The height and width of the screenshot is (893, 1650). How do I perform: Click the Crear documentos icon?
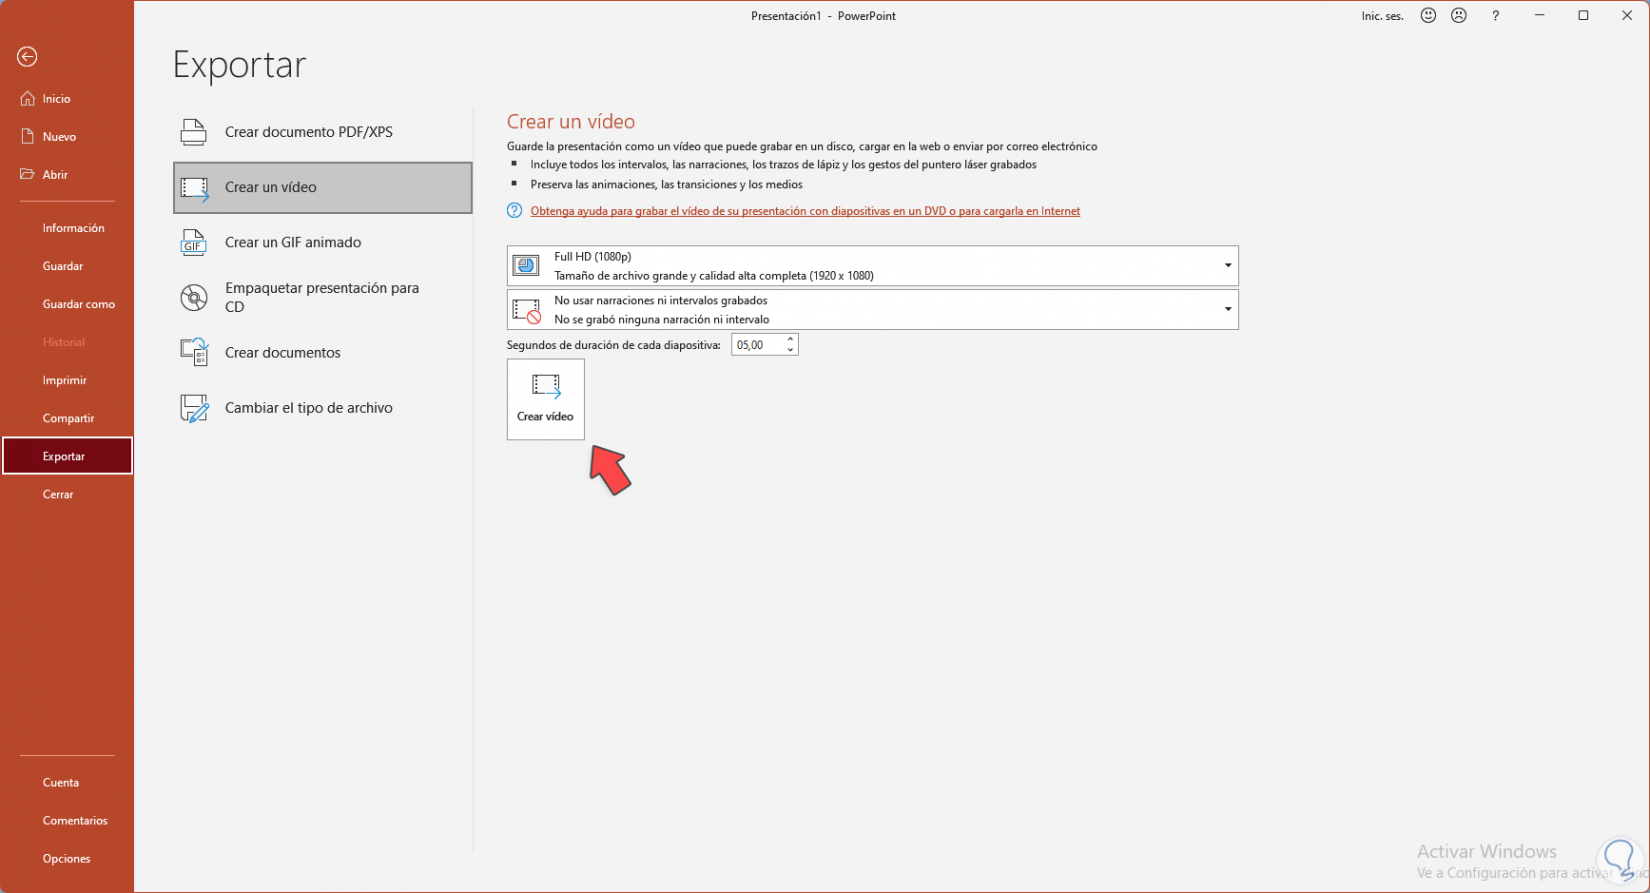pyautogui.click(x=194, y=353)
